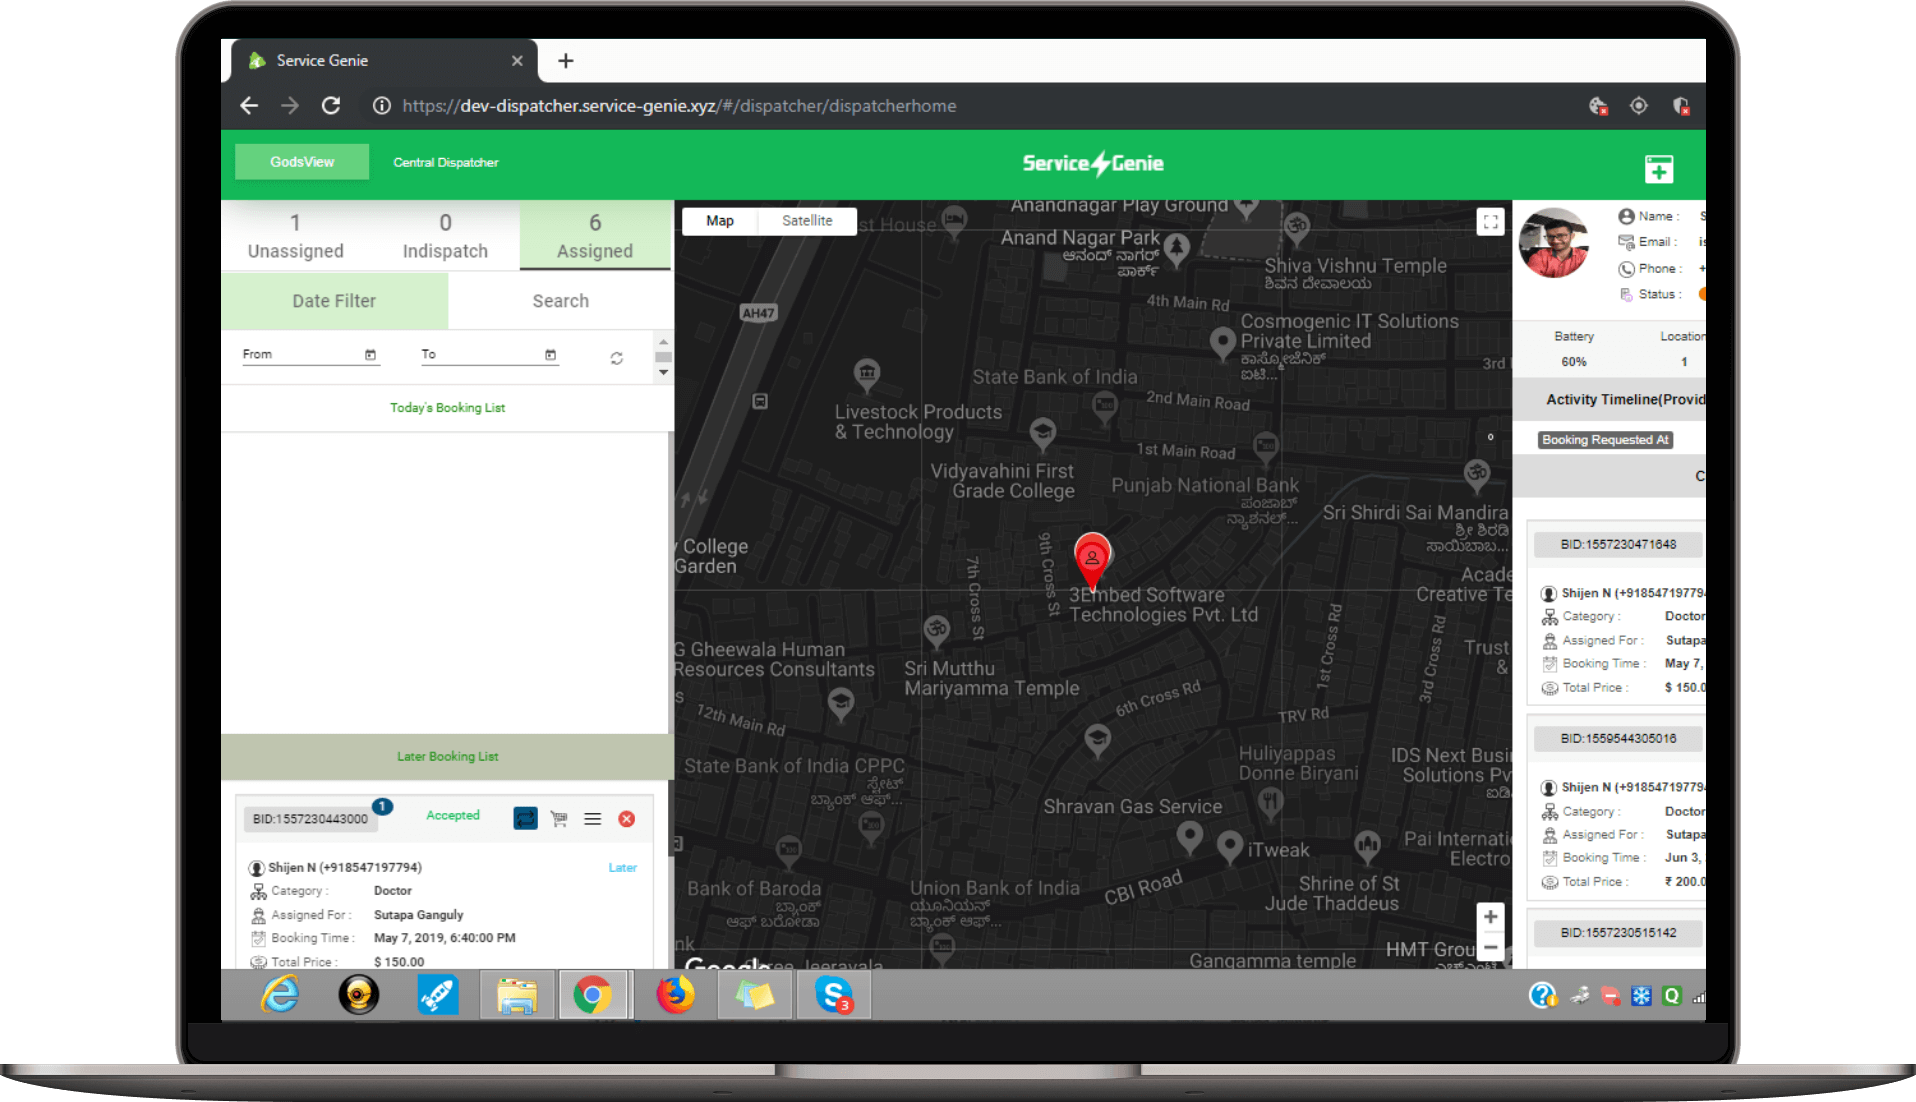This screenshot has width=1916, height=1102.
Task: Open booking BID:1557230471648 in timeline panel
Action: (1618, 545)
